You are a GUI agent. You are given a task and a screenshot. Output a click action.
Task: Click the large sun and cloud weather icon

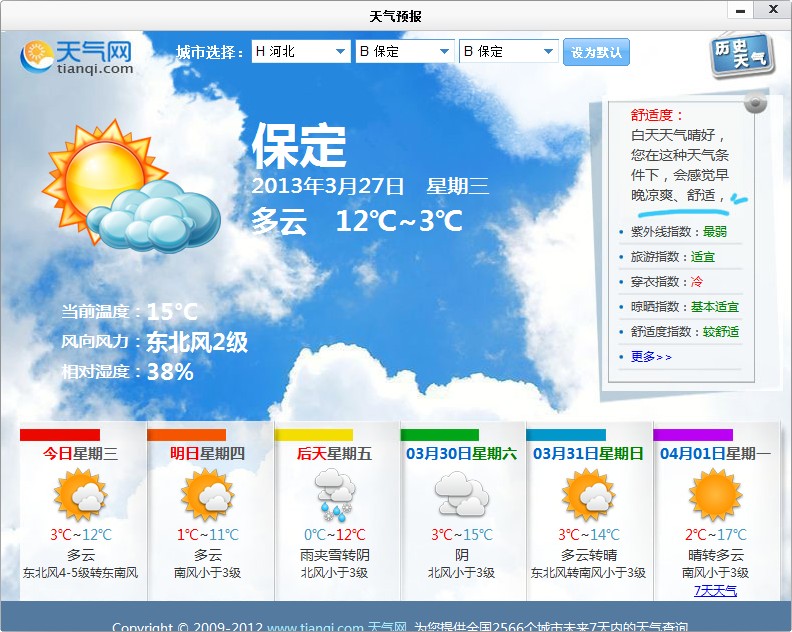pyautogui.click(x=130, y=187)
